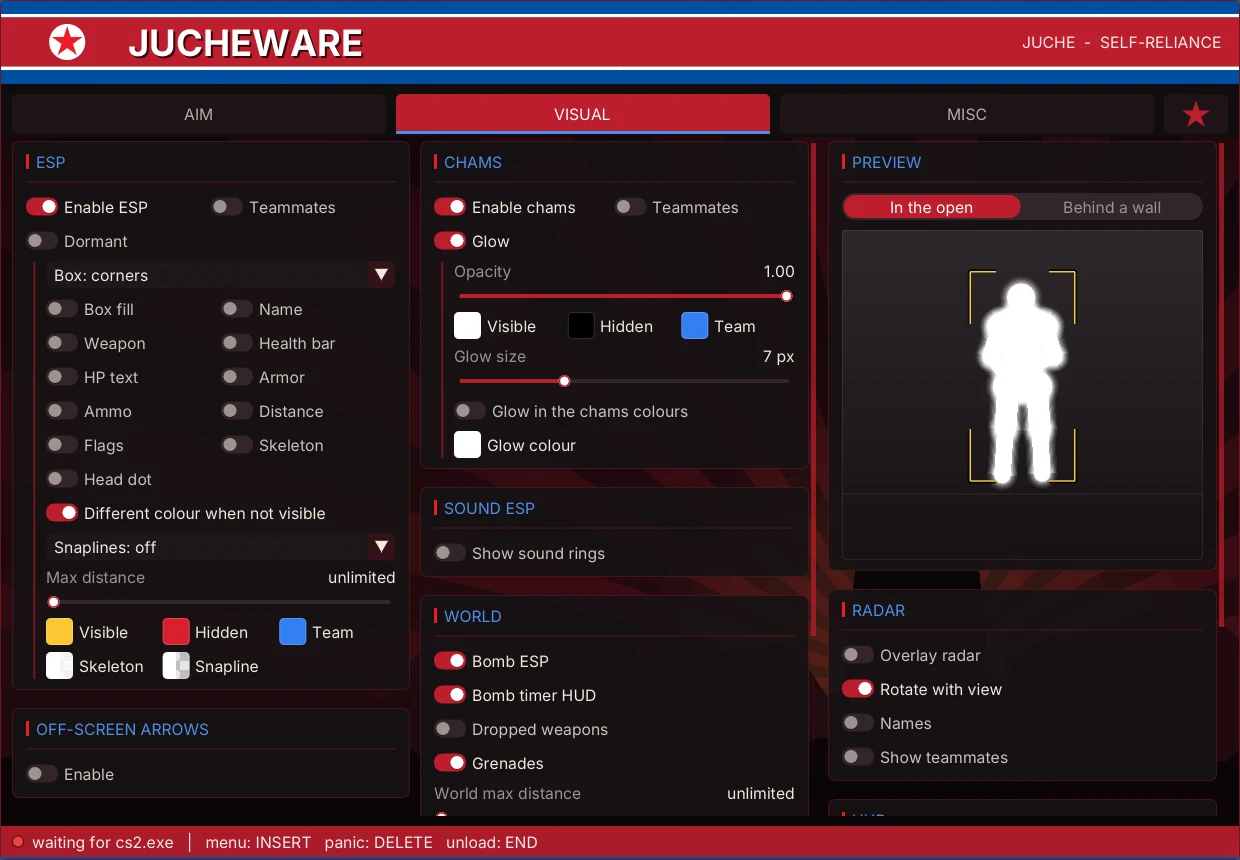
Task: Click the blue chams Team swatch
Action: (x=695, y=326)
